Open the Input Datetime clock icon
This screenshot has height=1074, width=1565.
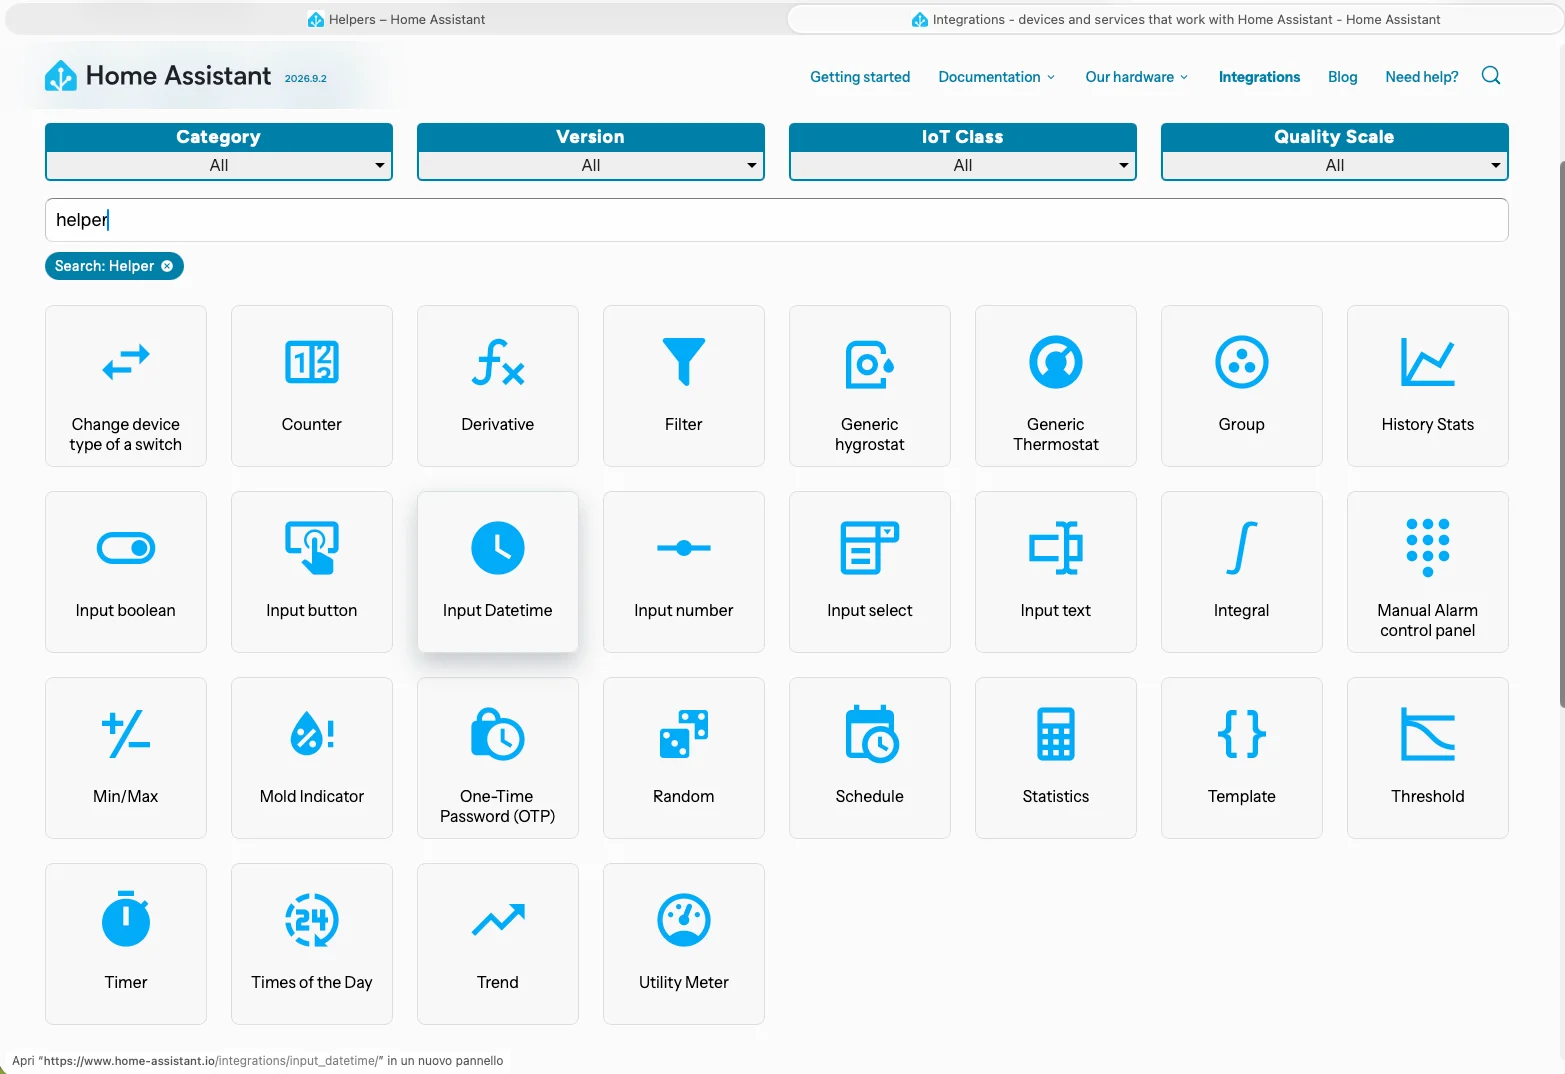point(498,548)
